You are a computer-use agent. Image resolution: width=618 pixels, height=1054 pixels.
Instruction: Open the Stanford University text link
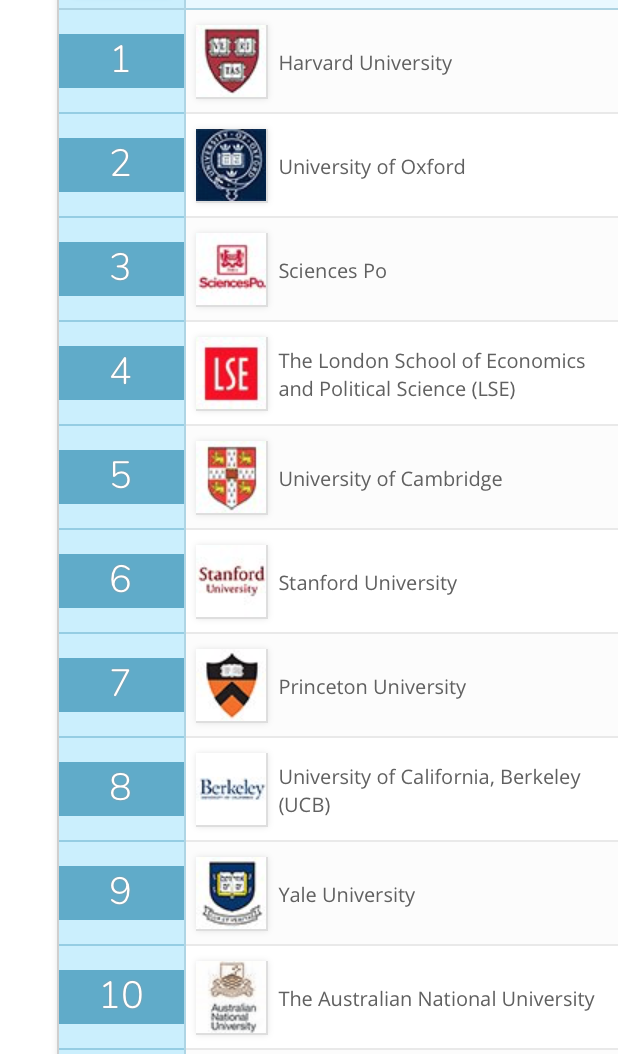click(367, 583)
